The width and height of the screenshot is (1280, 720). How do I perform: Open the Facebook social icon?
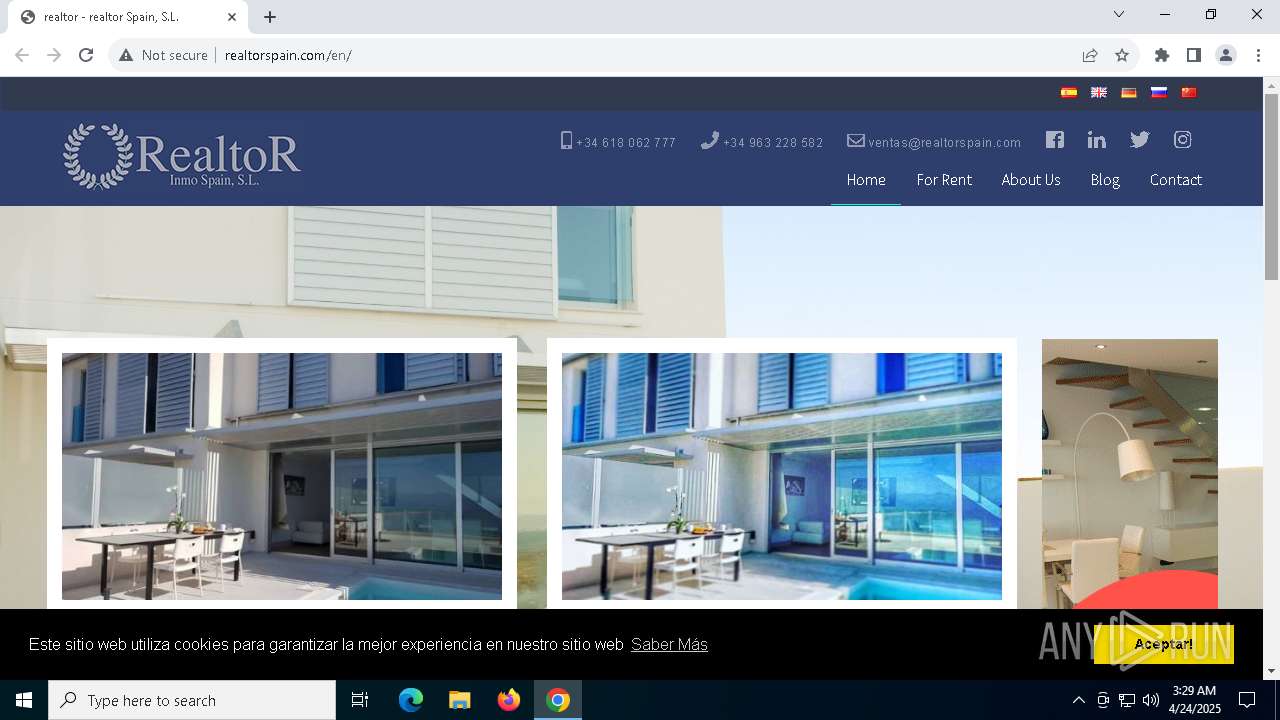tap(1055, 140)
